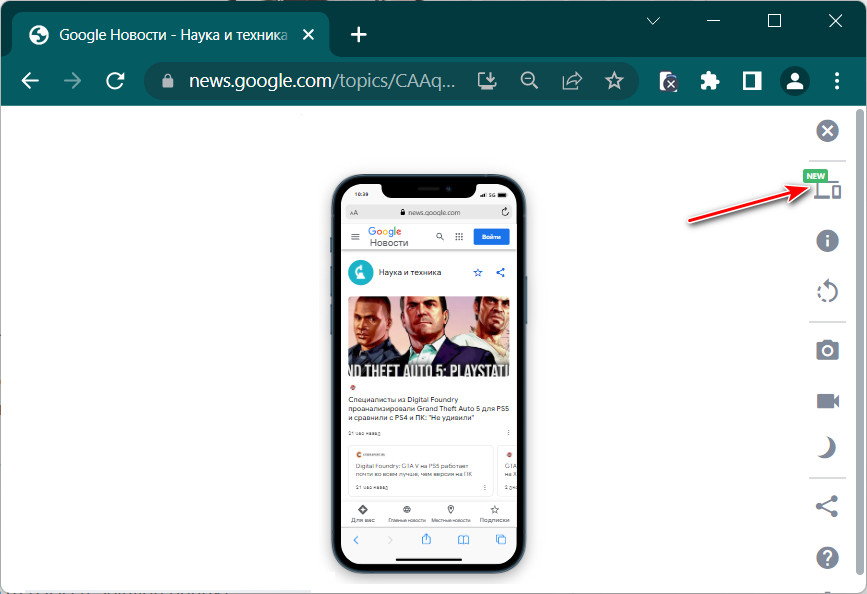Open more options on the GTA V card
867x594 pixels.
(x=484, y=487)
